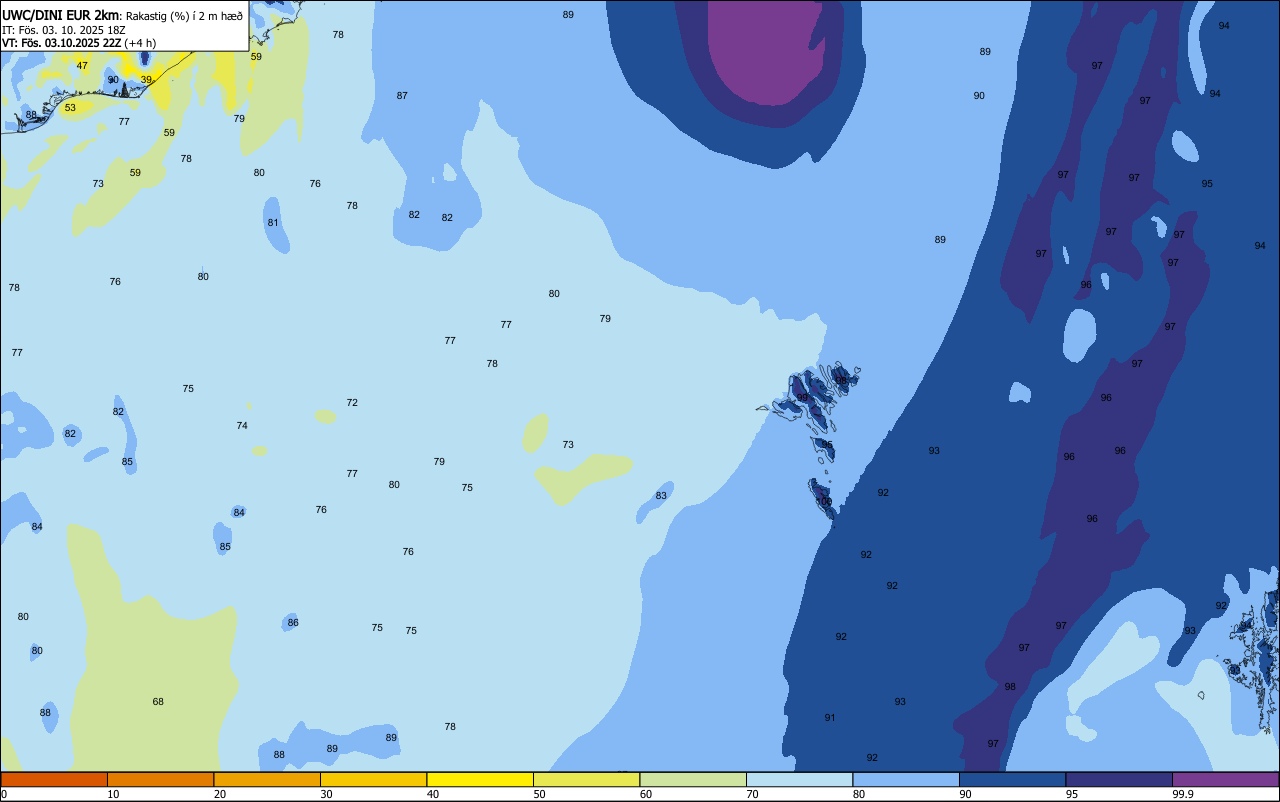1280x802 pixels.
Task: Choose the medium blue 80–90 legend swatch
Action: pyautogui.click(x=906, y=779)
